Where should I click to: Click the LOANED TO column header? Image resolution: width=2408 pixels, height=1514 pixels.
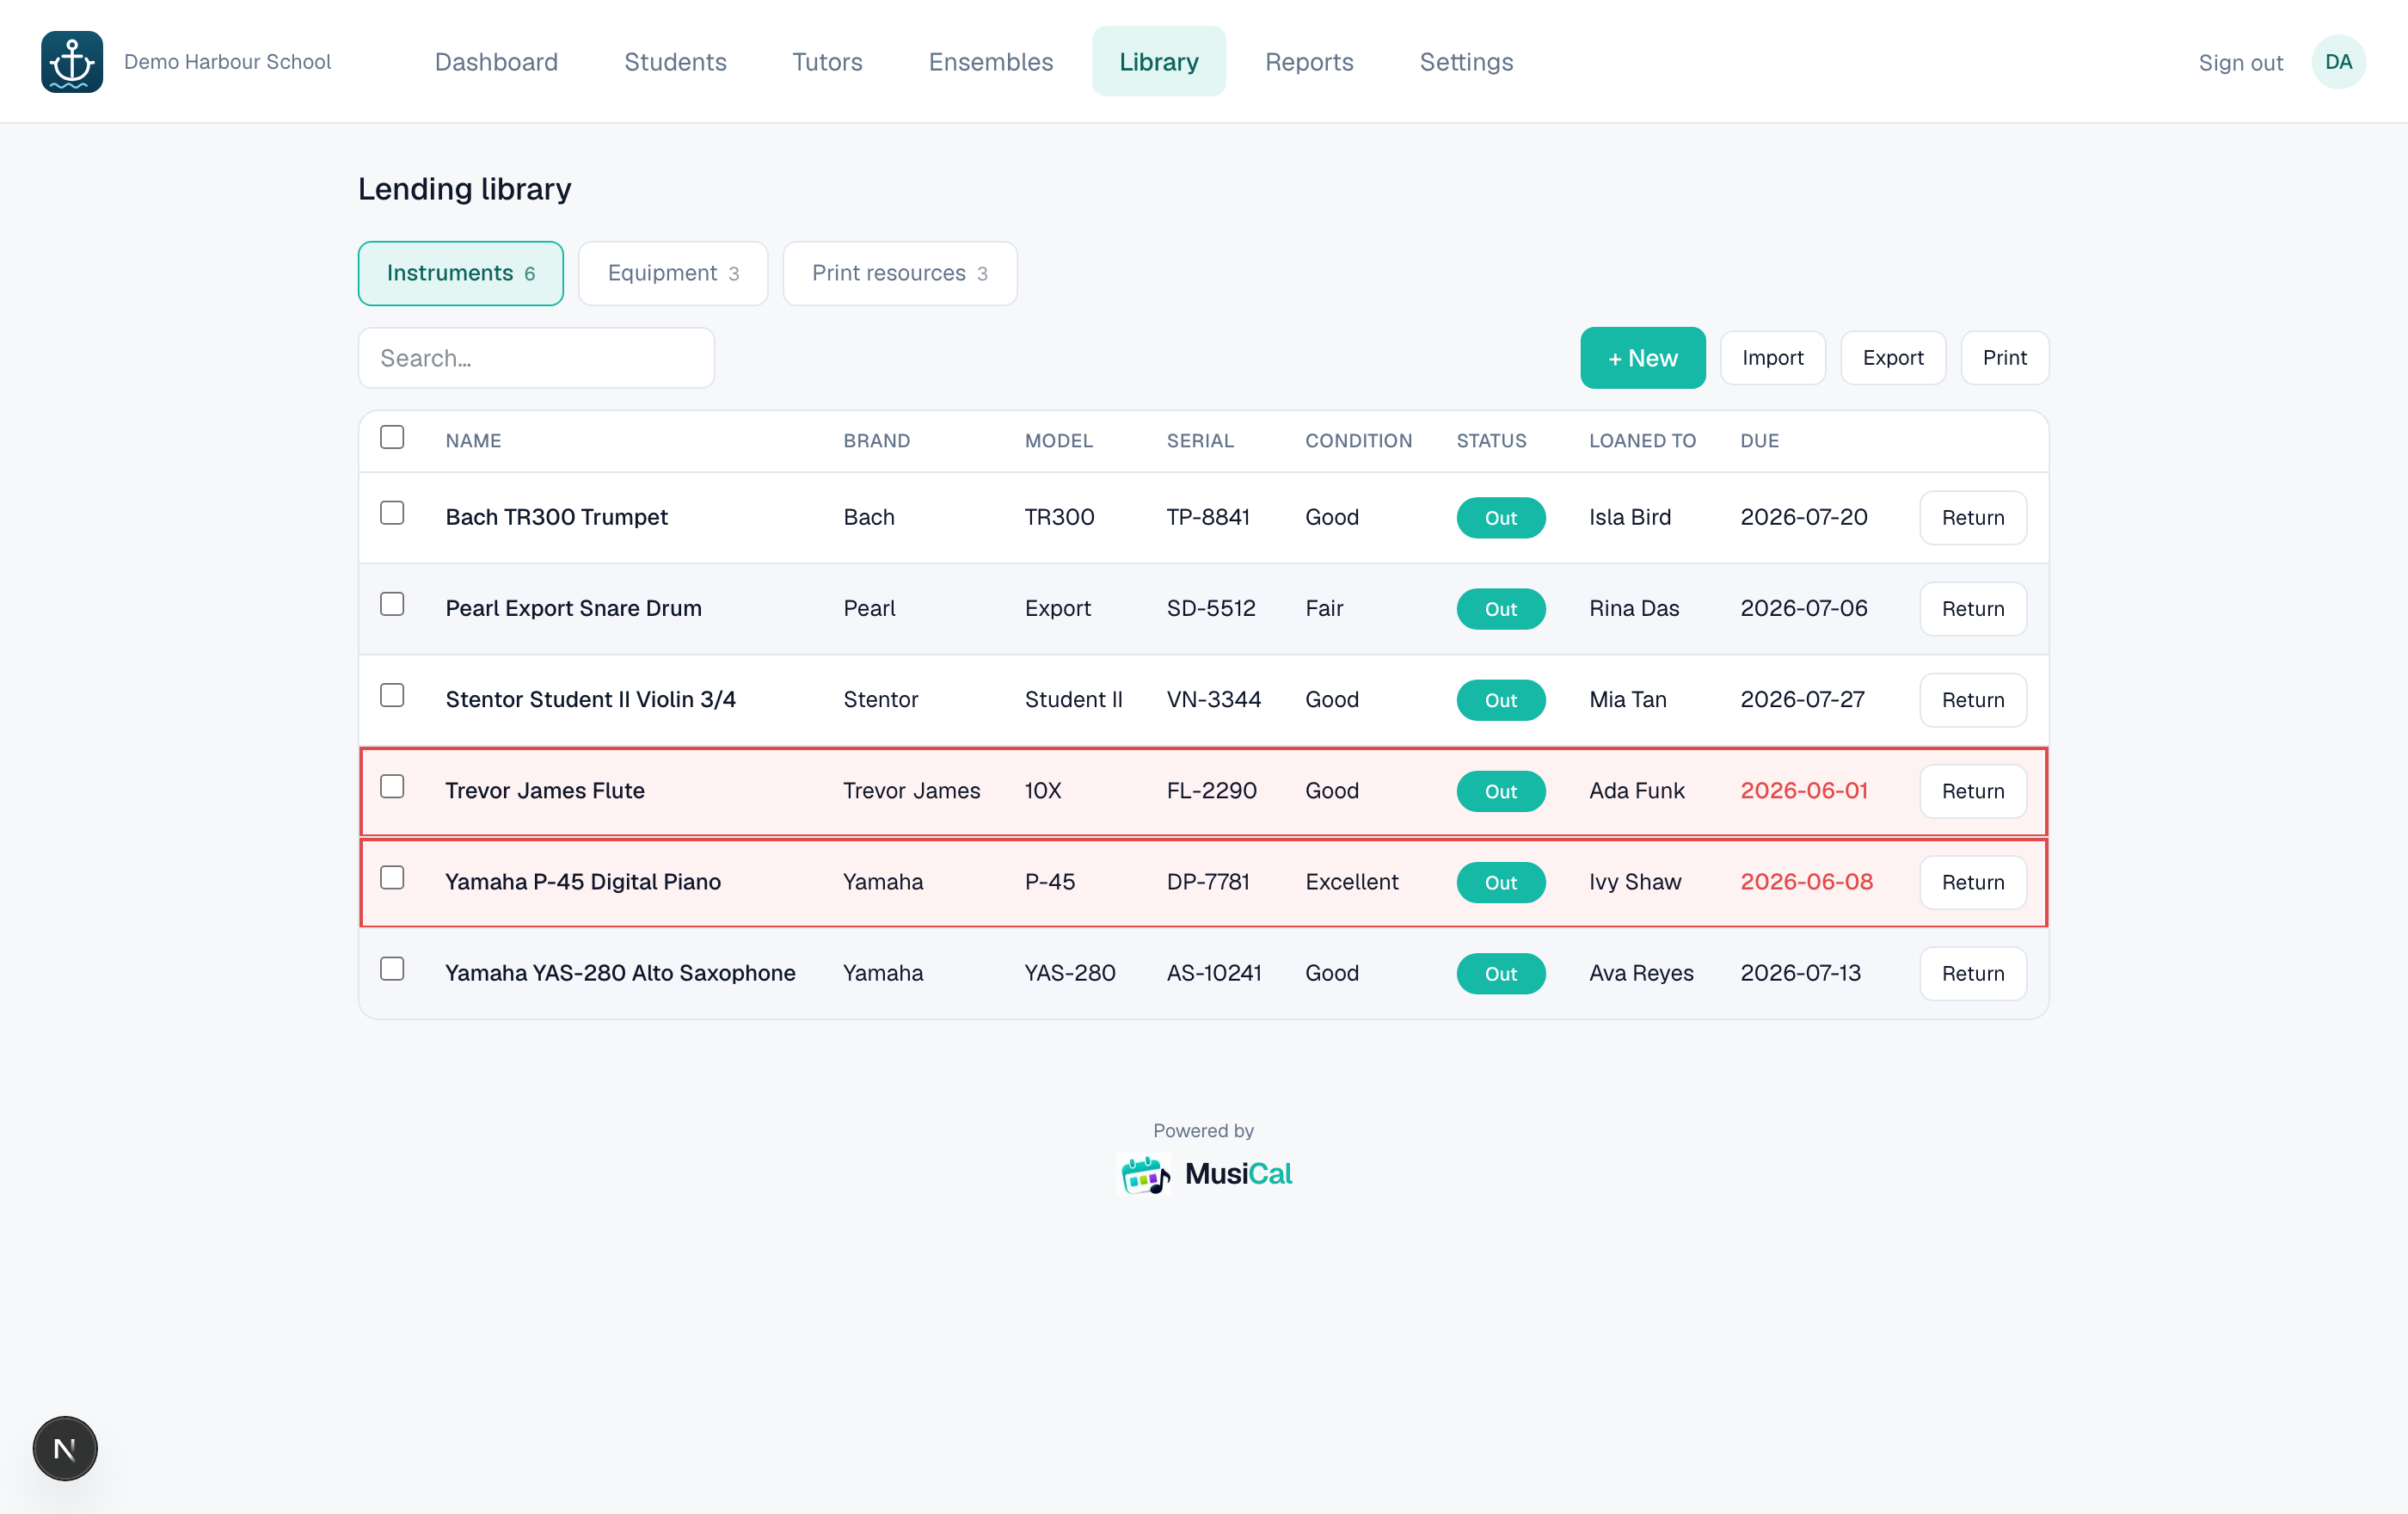(1642, 441)
